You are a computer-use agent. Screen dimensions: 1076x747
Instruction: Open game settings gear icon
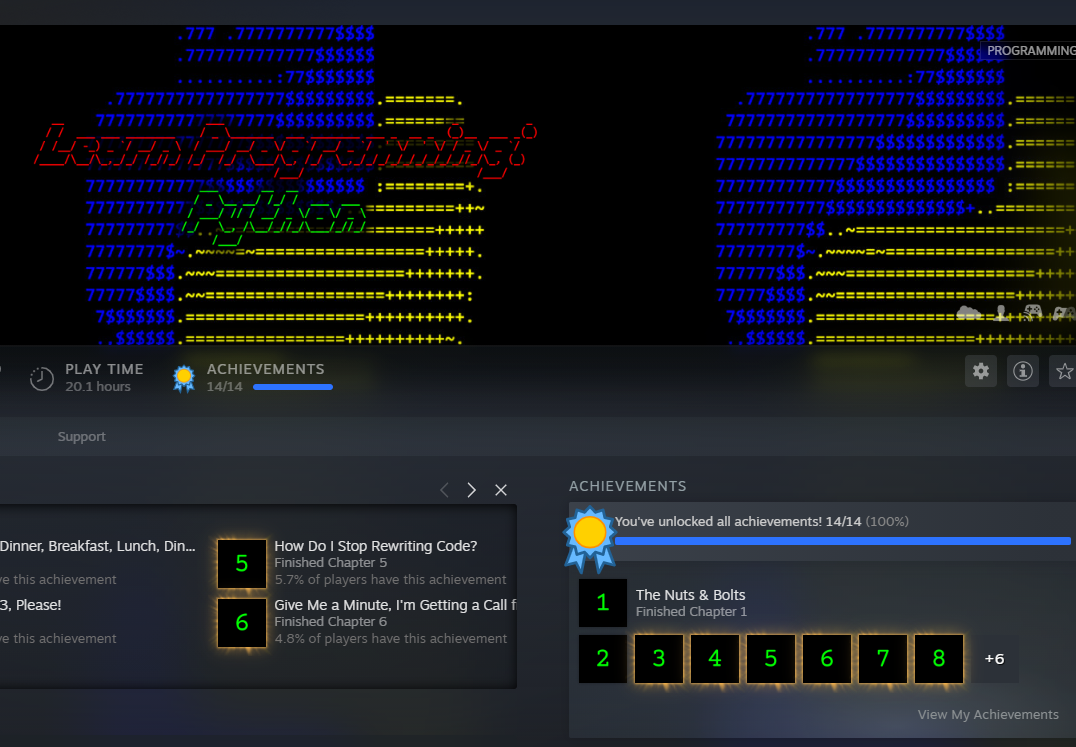pyautogui.click(x=981, y=371)
